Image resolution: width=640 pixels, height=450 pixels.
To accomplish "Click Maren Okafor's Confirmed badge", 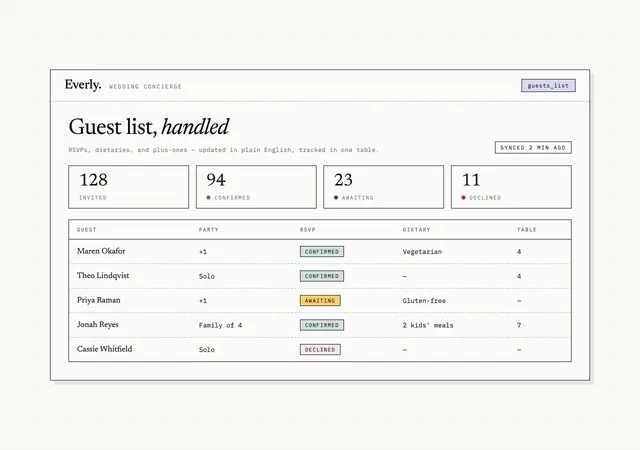I will pos(322,252).
